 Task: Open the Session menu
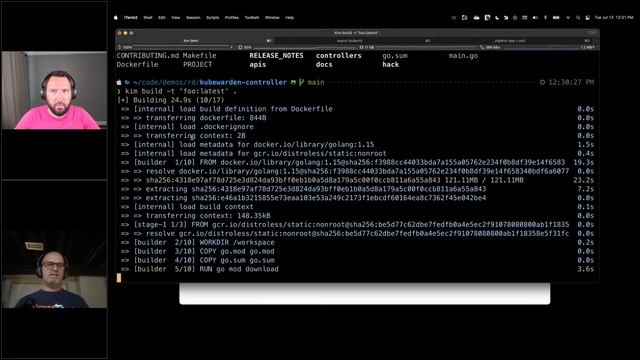[193, 18]
